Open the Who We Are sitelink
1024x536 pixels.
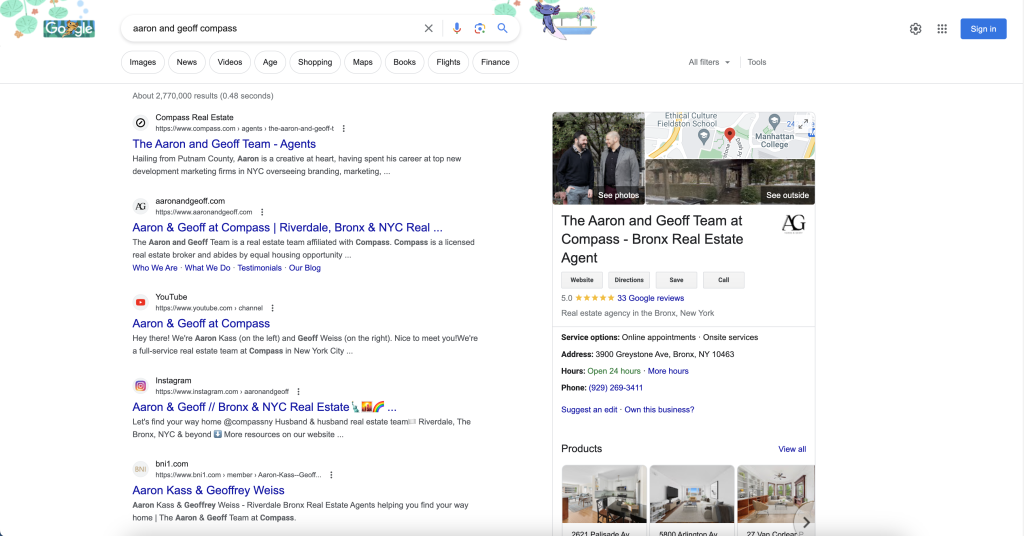click(155, 268)
